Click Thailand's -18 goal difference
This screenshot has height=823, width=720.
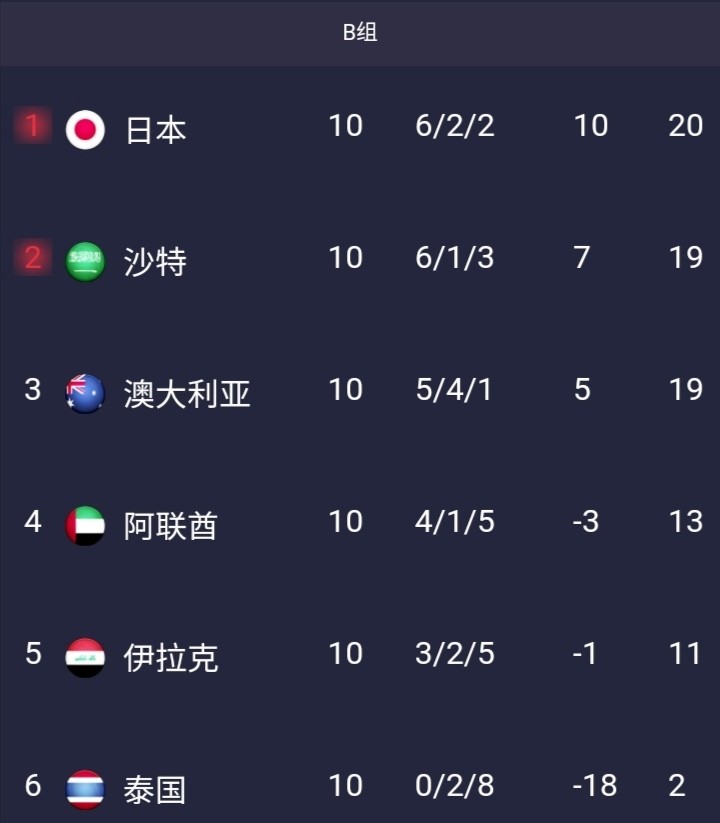(x=595, y=786)
